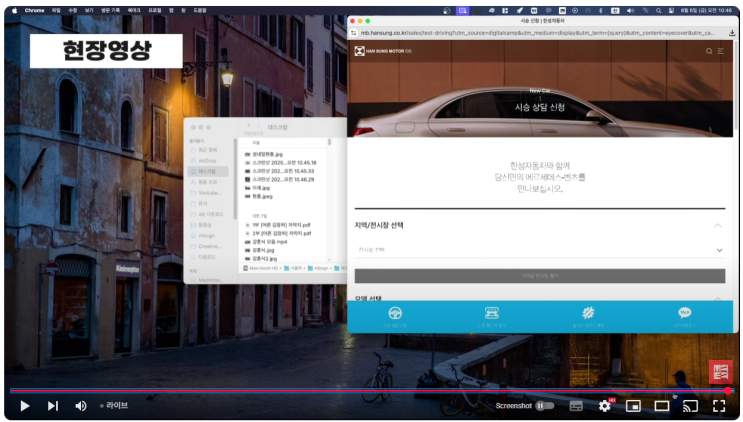
Task: Click the mbcgn folder in the Finder path bar
Action: click(x=318, y=269)
